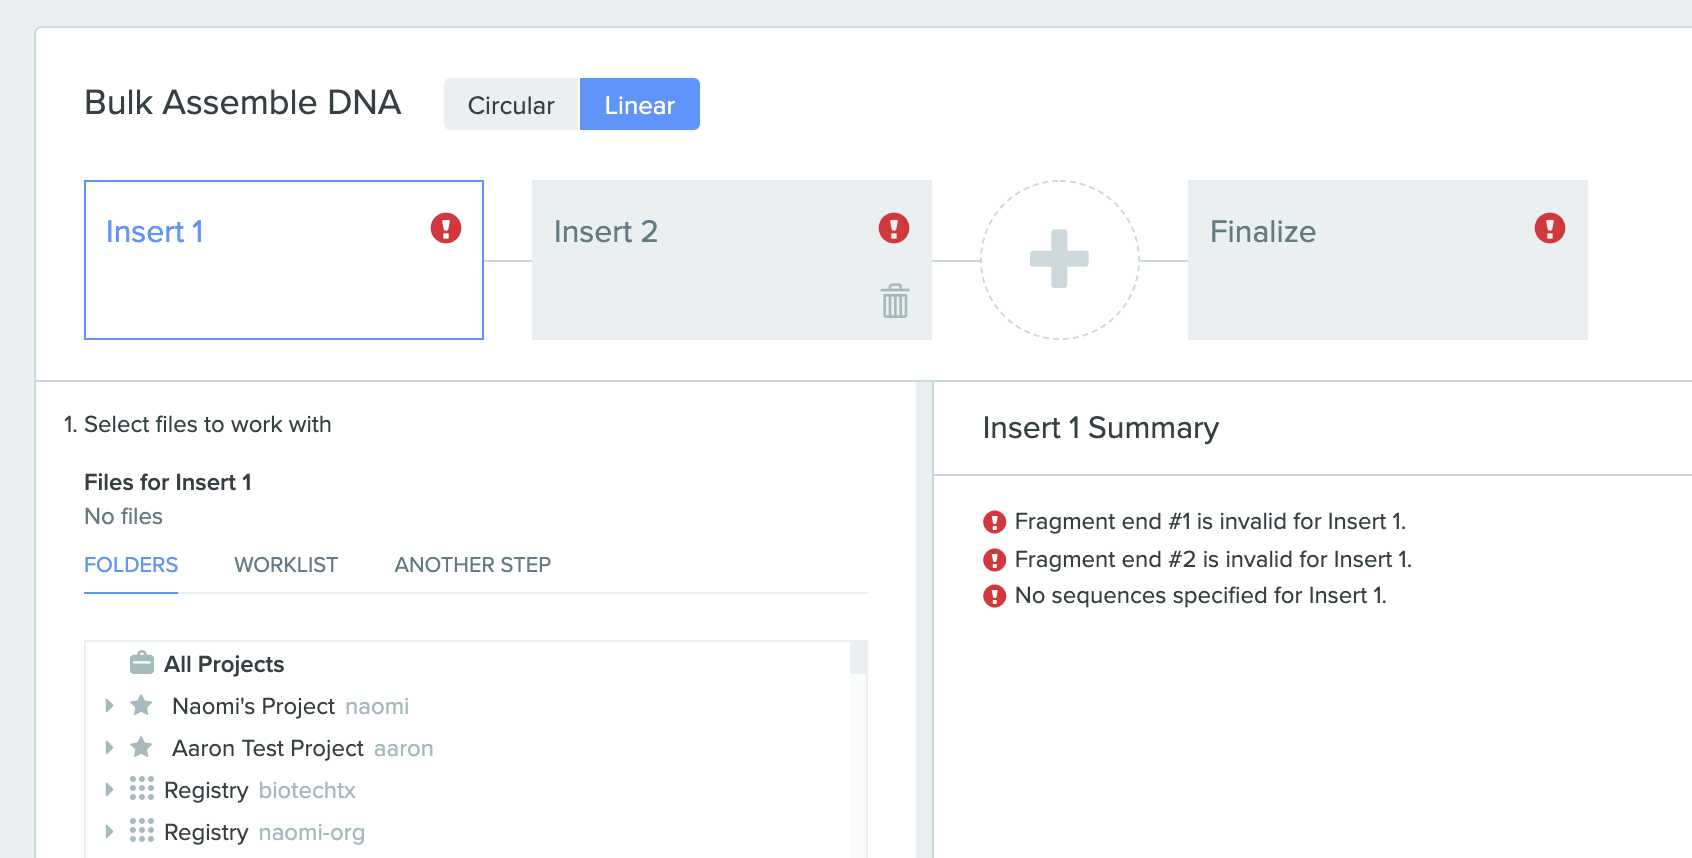Click error icon beside No sequences specified message

(x=994, y=597)
